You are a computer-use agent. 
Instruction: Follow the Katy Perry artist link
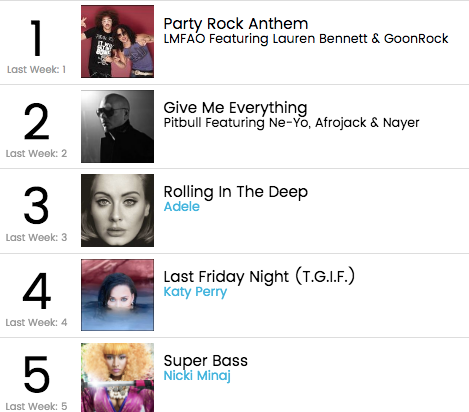195,292
